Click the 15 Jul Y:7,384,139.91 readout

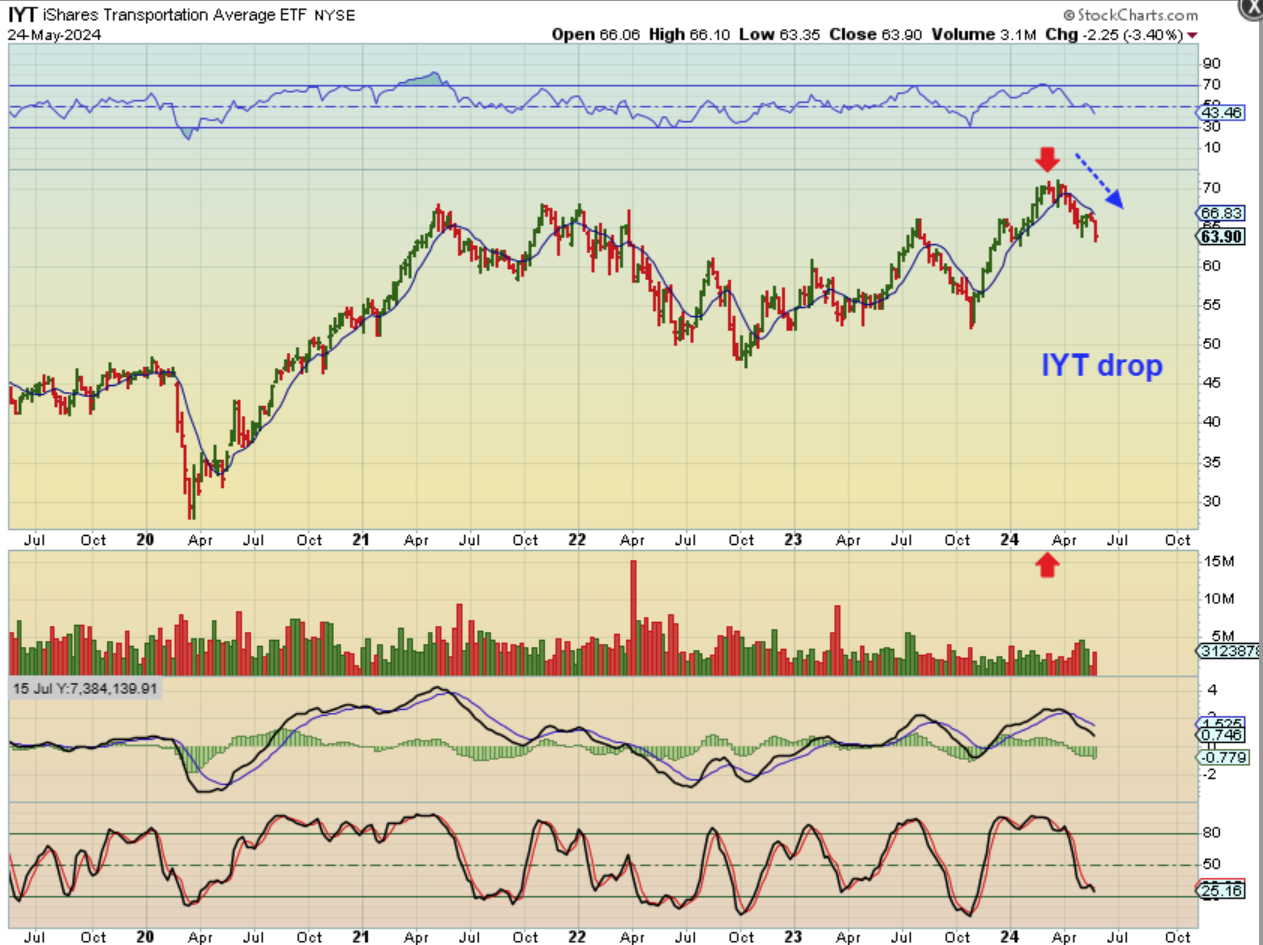(85, 689)
